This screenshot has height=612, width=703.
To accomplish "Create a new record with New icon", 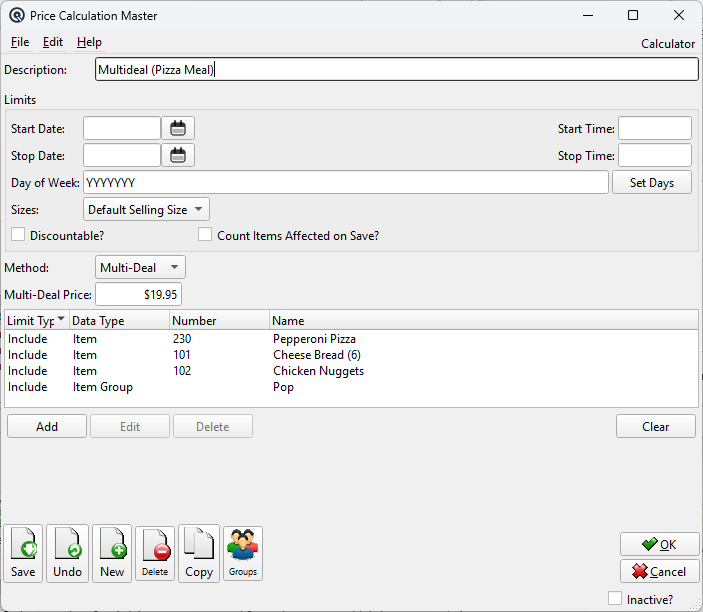I will point(112,553).
